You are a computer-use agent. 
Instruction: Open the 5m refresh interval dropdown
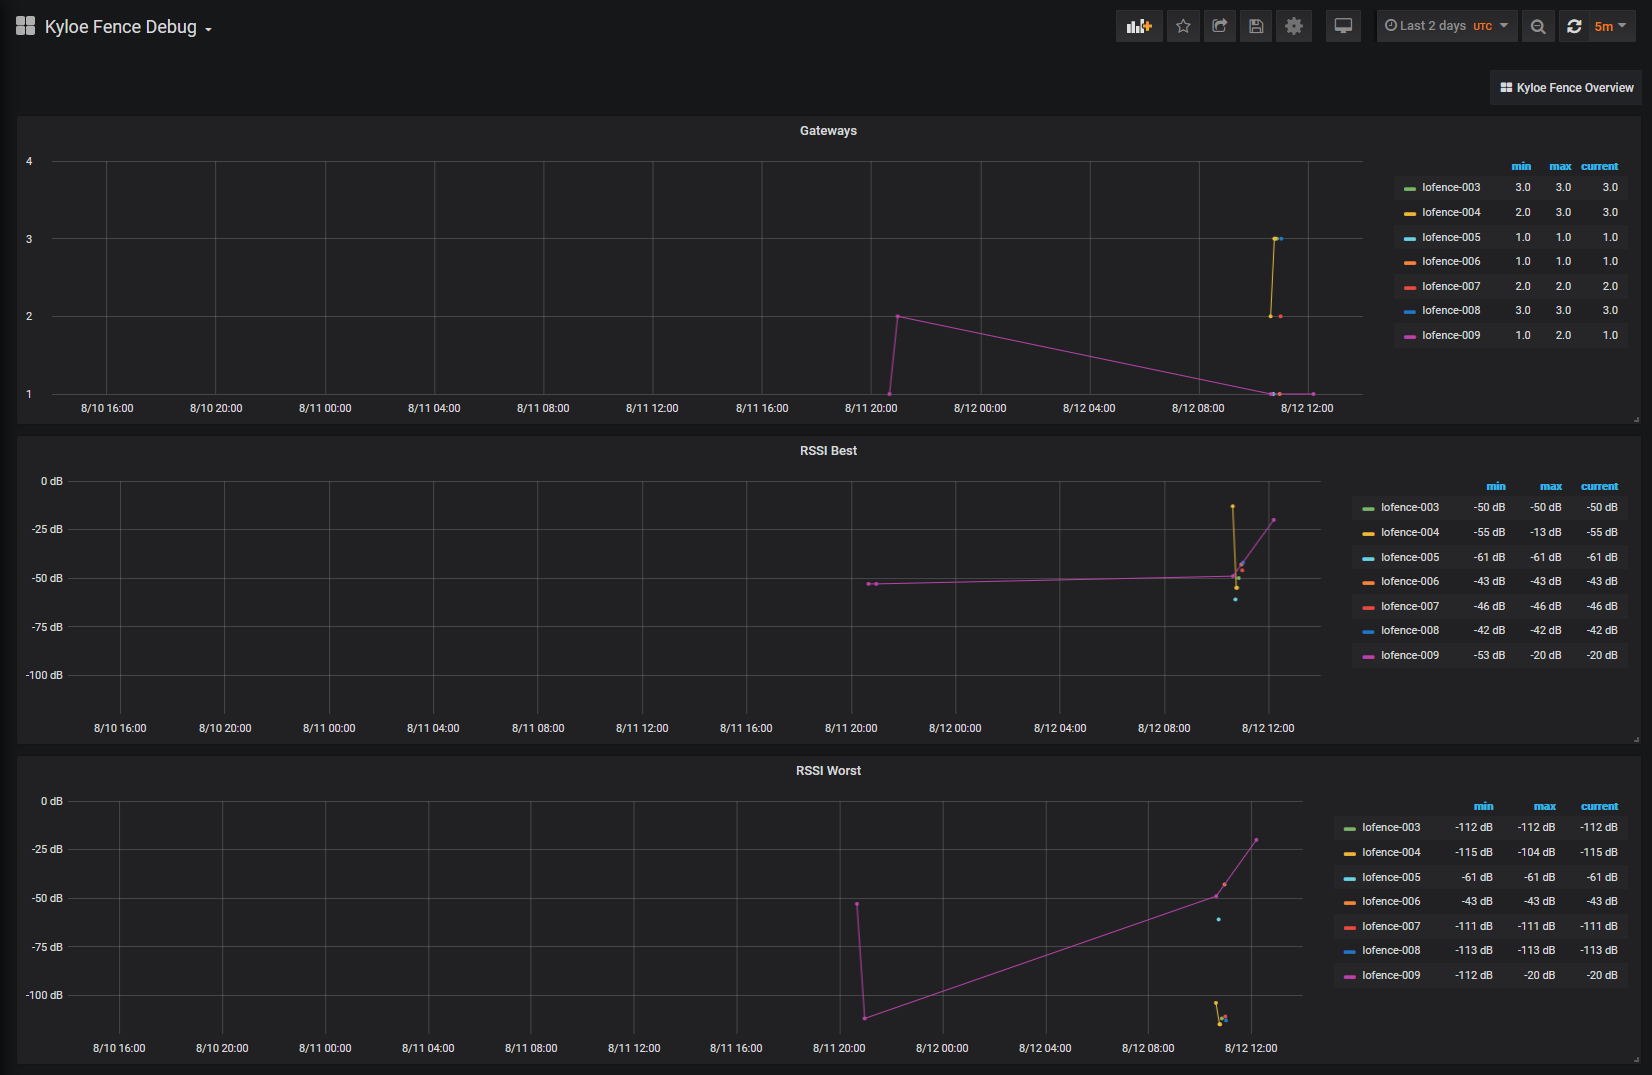1611,26
